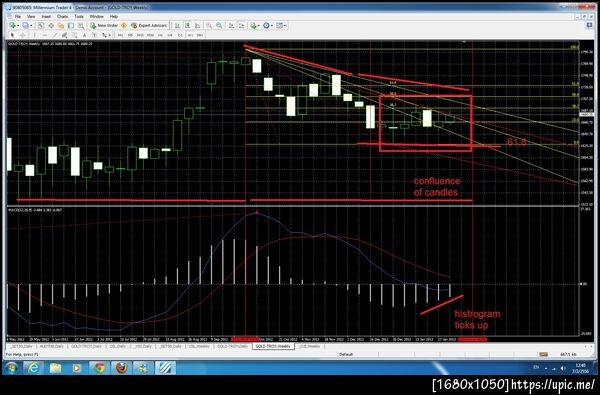Switch to W1 timeframe
This screenshot has height=395, width=600.
pos(190,35)
